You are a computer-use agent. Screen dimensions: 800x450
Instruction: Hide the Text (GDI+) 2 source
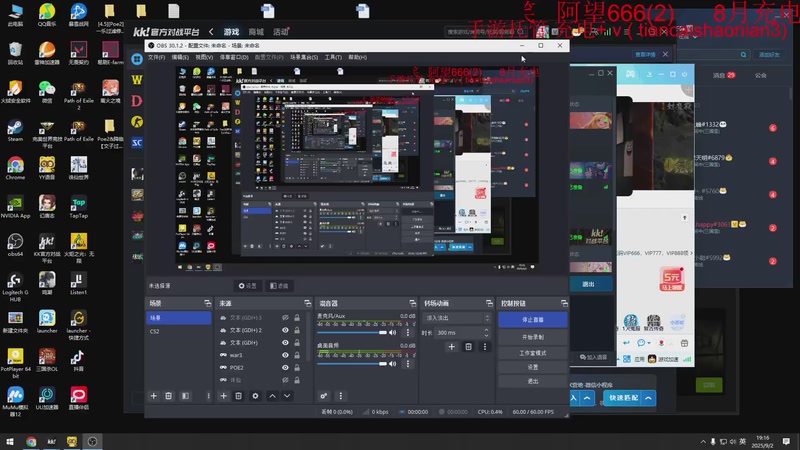point(285,330)
